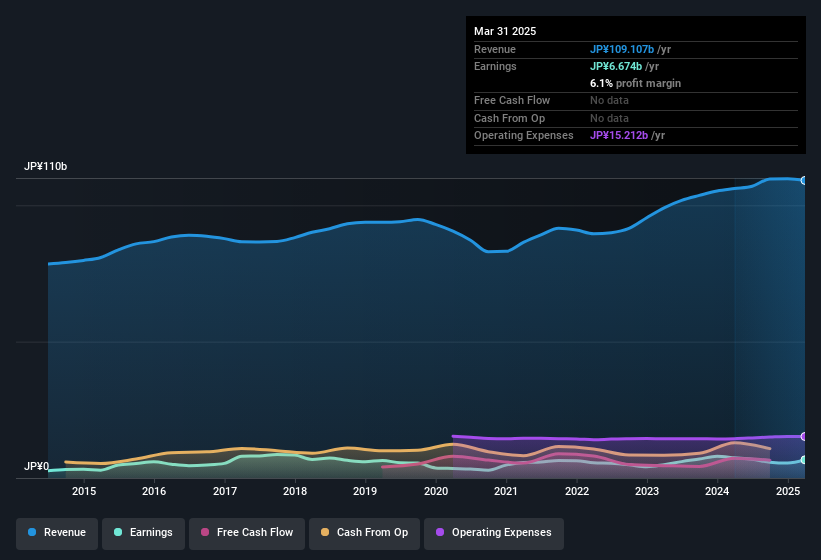Click the purple Operating Expenses legend dot

click(440, 532)
